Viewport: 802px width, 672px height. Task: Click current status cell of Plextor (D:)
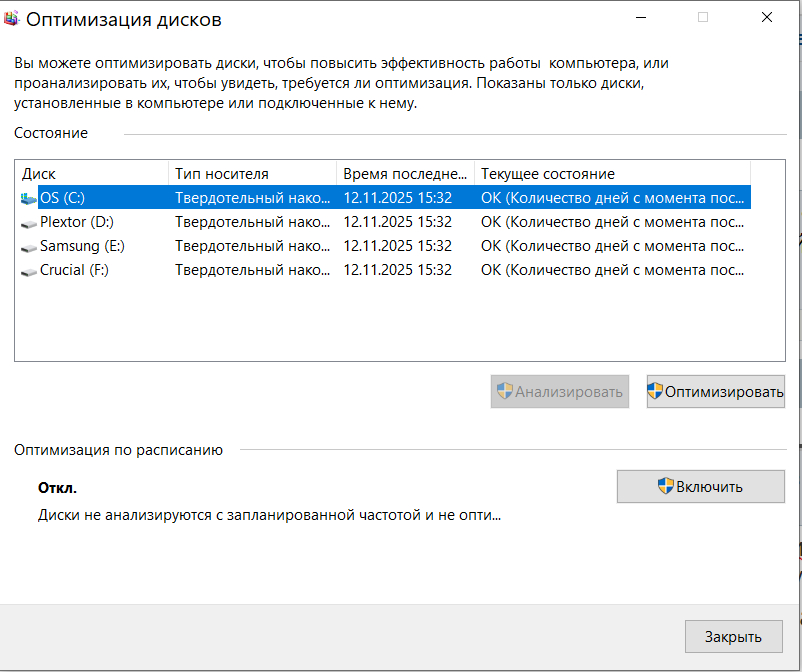point(612,222)
